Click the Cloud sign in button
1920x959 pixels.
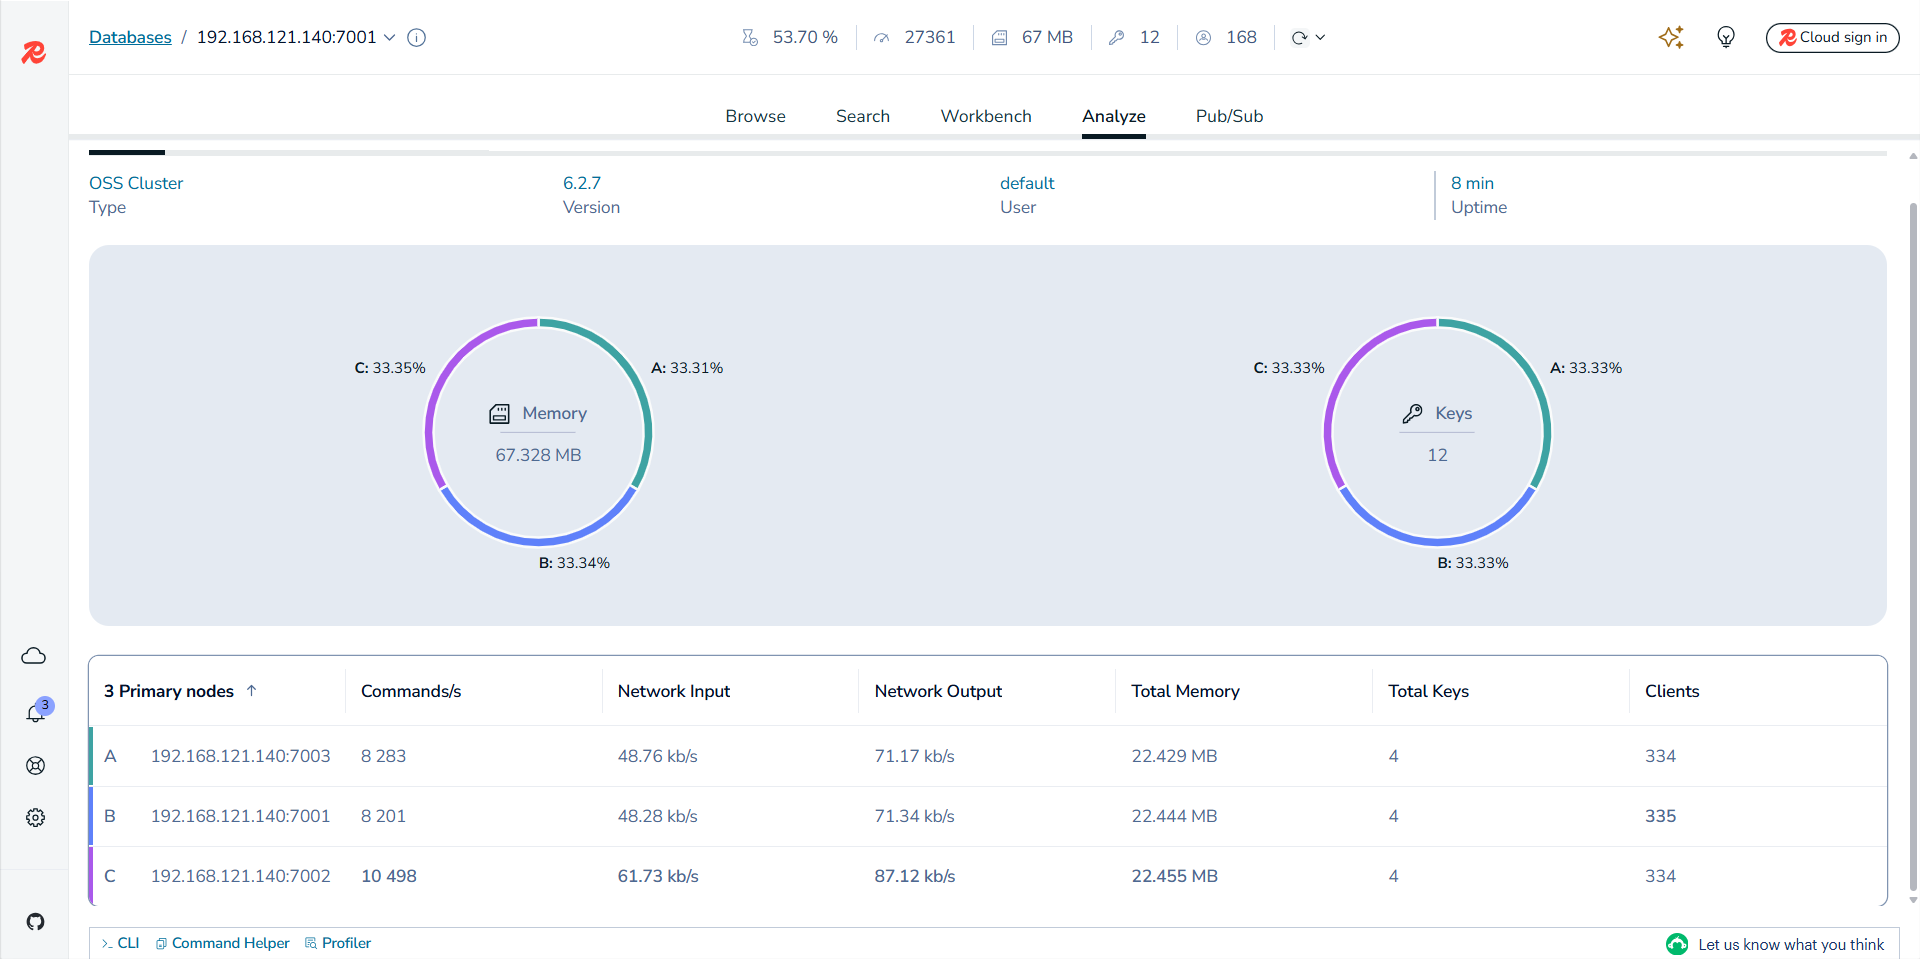pos(1832,38)
